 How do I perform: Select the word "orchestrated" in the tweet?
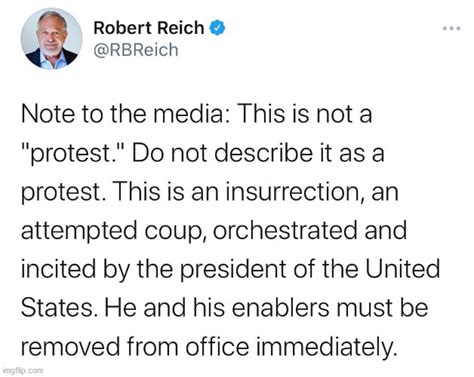point(285,230)
